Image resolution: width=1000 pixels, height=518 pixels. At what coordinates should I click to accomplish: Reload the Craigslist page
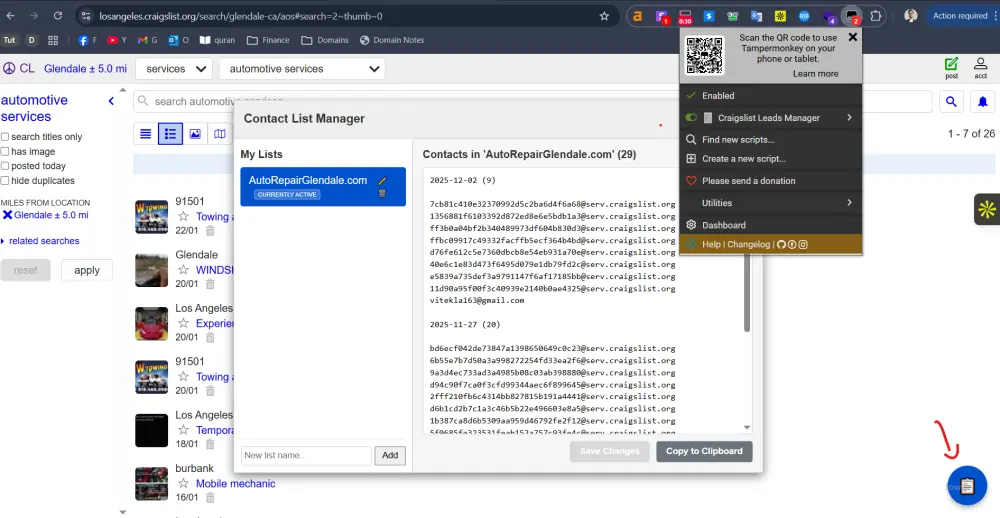tap(58, 16)
